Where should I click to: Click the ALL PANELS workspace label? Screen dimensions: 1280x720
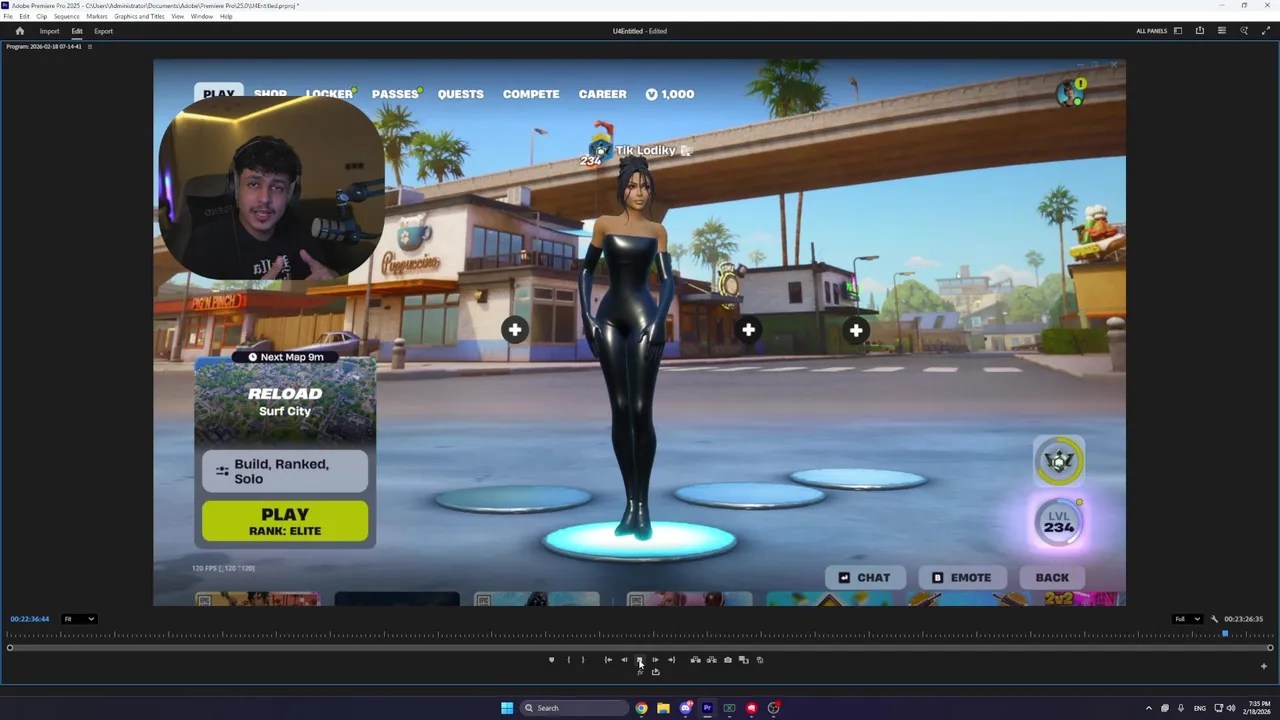[1151, 31]
